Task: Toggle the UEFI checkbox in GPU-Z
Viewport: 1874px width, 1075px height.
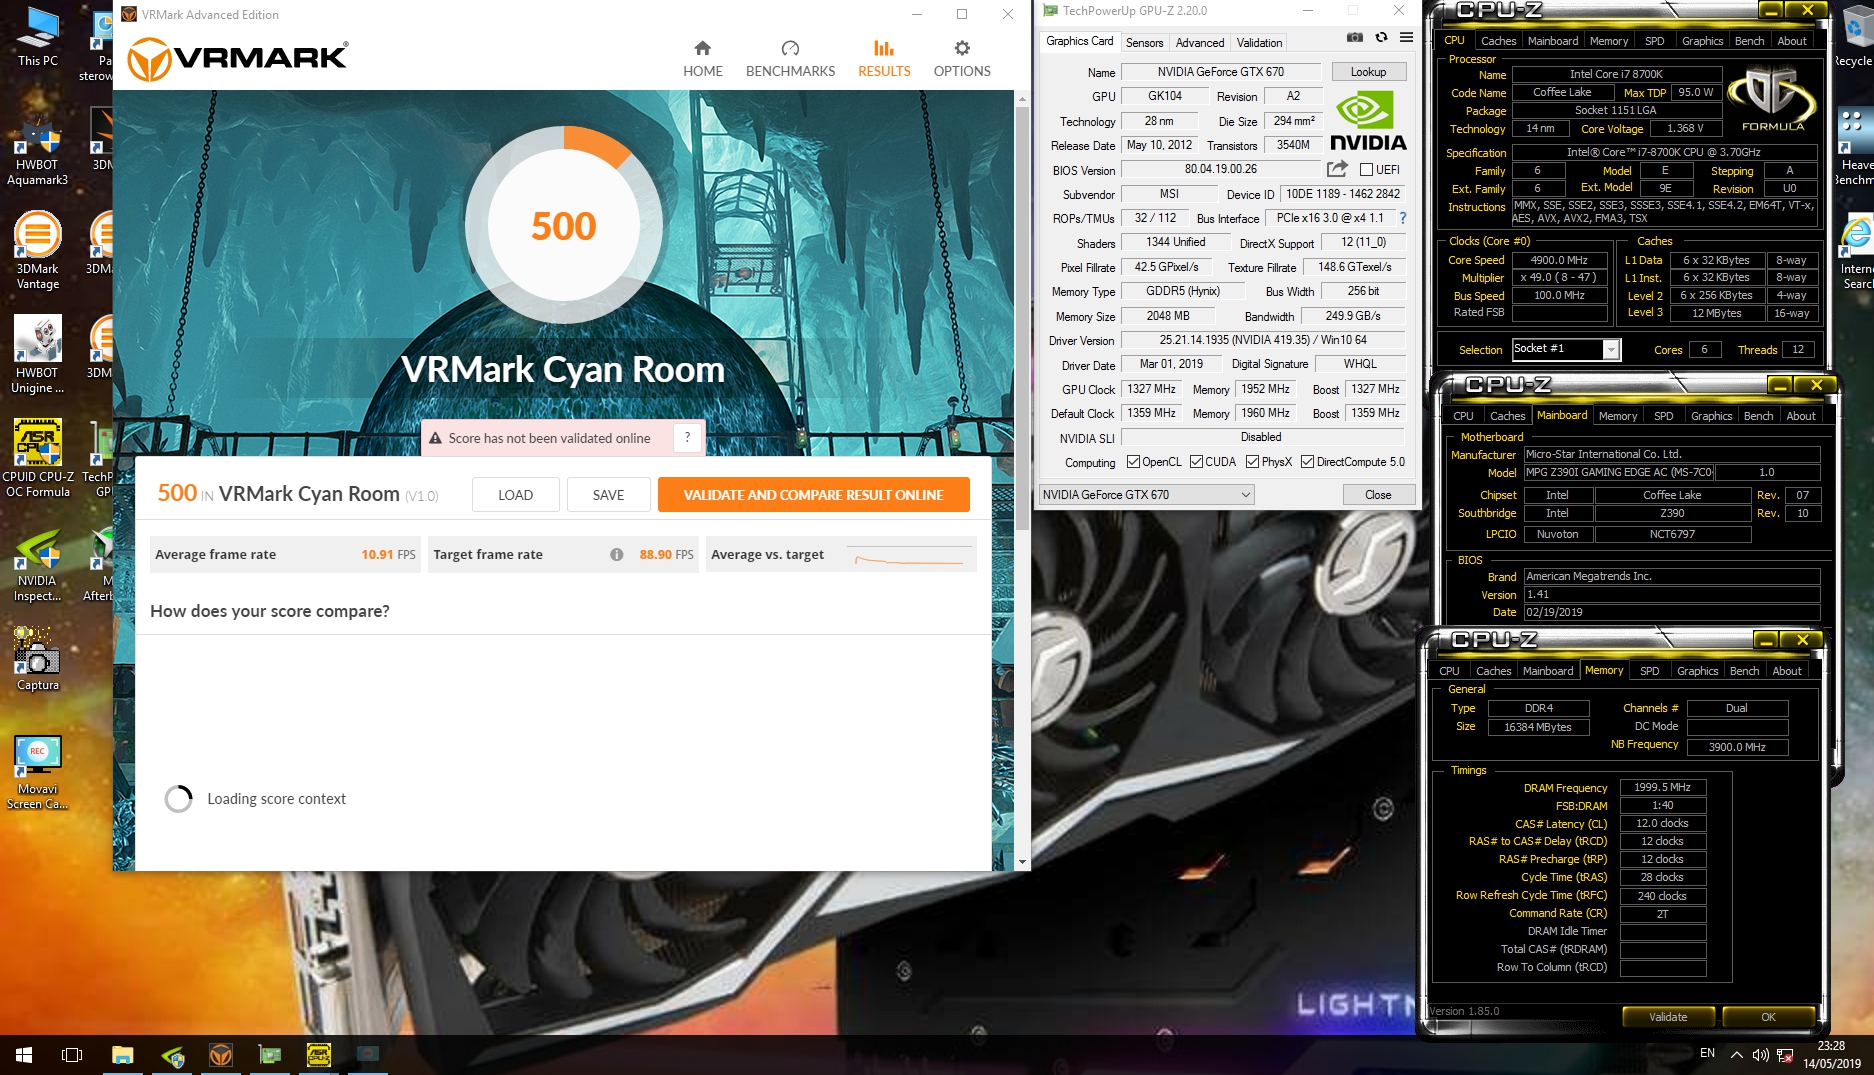Action: coord(1366,170)
